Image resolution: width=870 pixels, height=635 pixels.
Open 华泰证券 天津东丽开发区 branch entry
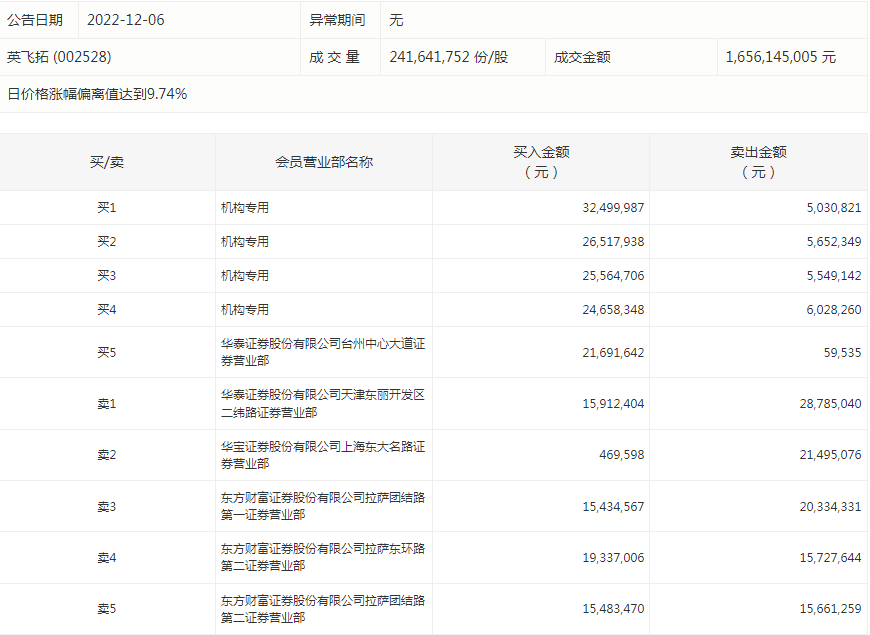pos(323,404)
